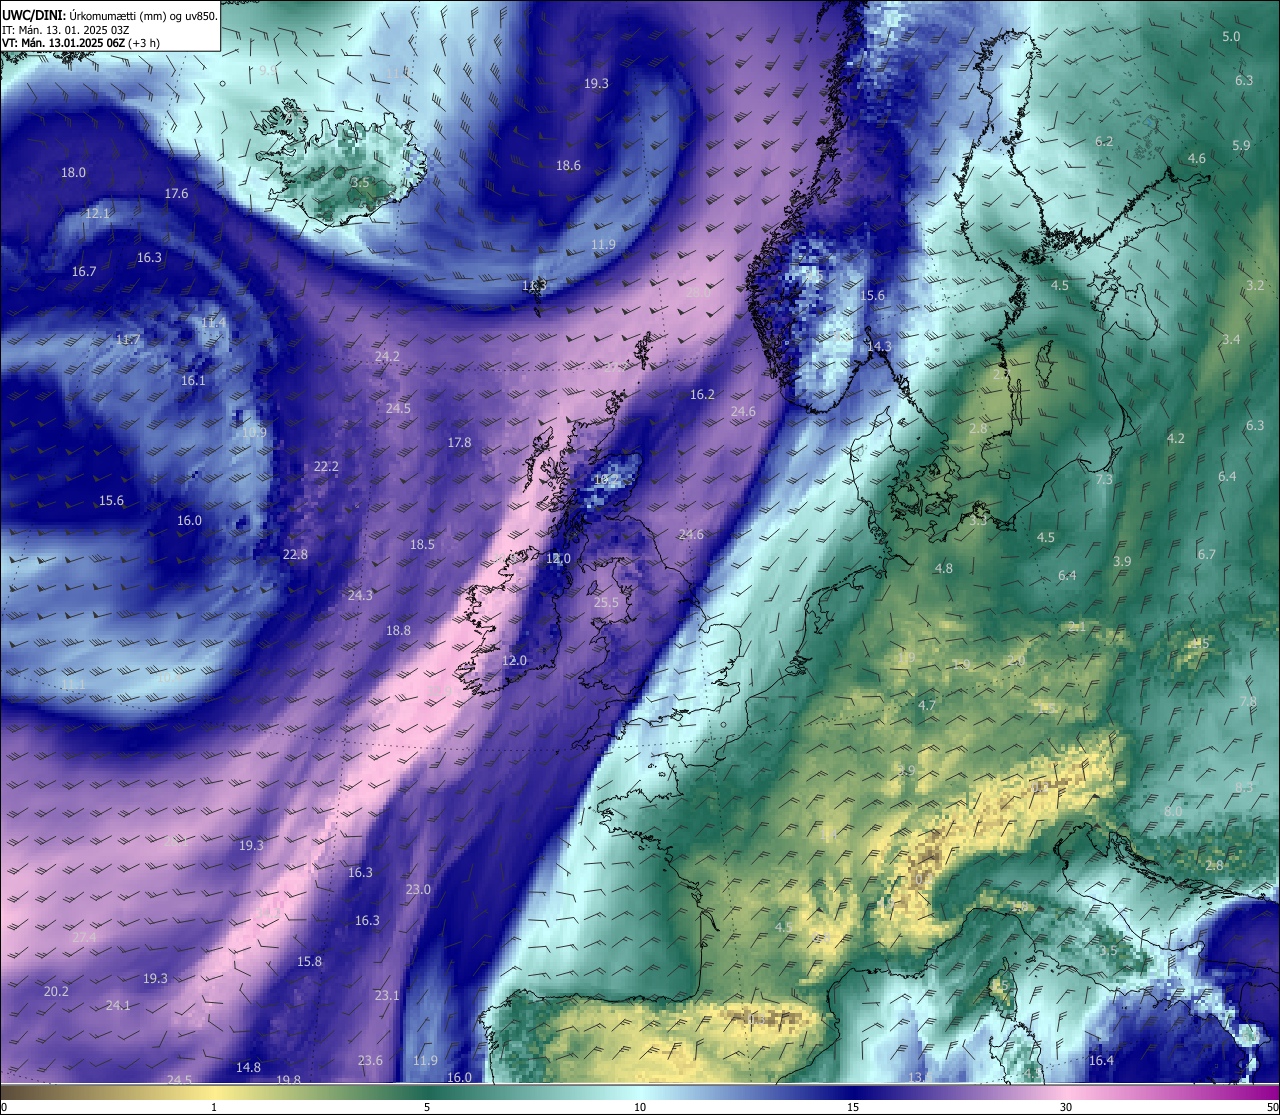Click the 16.2 value on the map

click(702, 395)
